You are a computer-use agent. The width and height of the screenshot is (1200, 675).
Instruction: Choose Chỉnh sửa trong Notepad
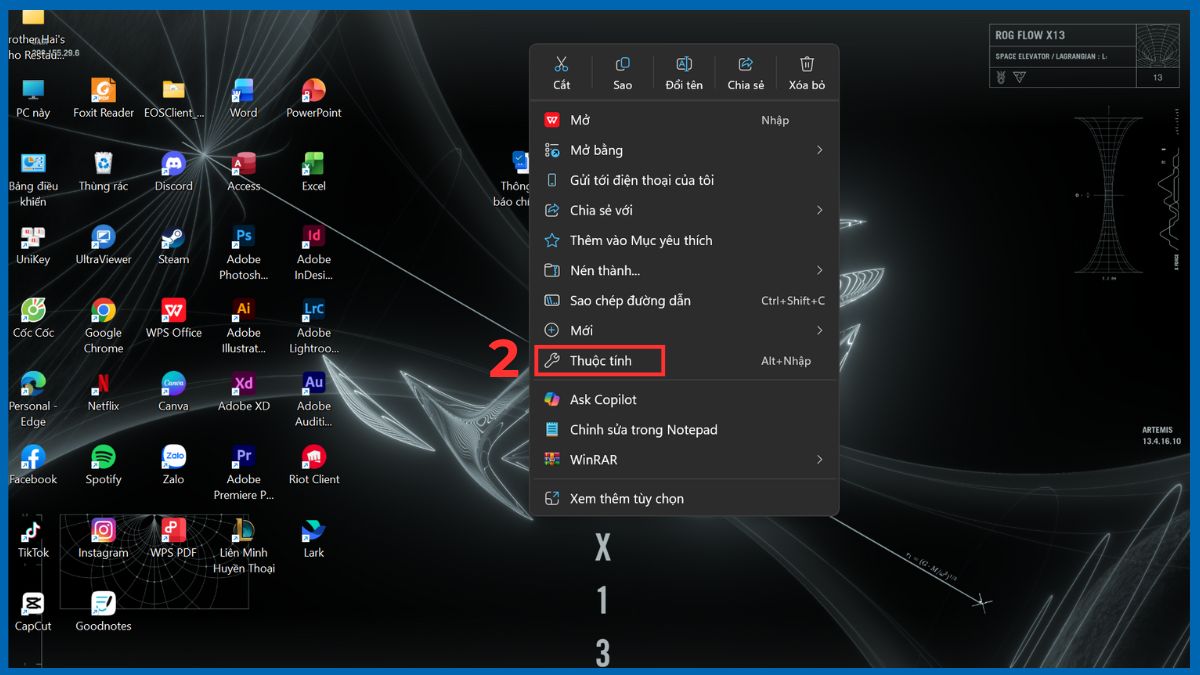684,429
